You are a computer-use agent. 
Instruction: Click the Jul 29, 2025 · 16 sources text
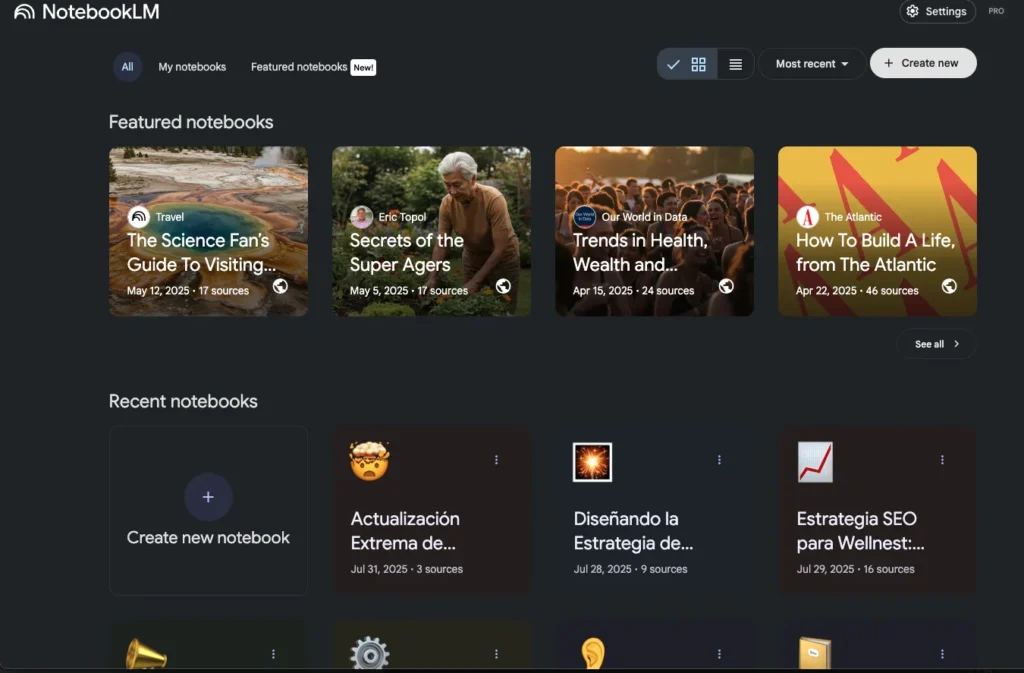pyautogui.click(x=856, y=569)
